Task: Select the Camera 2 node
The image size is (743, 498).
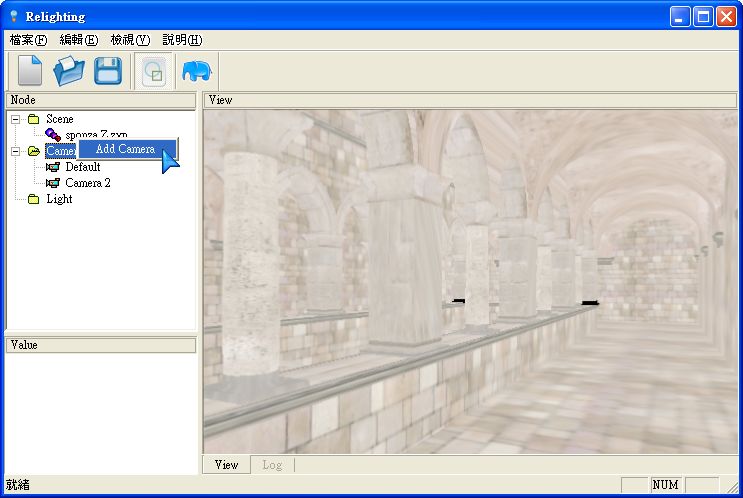Action: click(88, 183)
